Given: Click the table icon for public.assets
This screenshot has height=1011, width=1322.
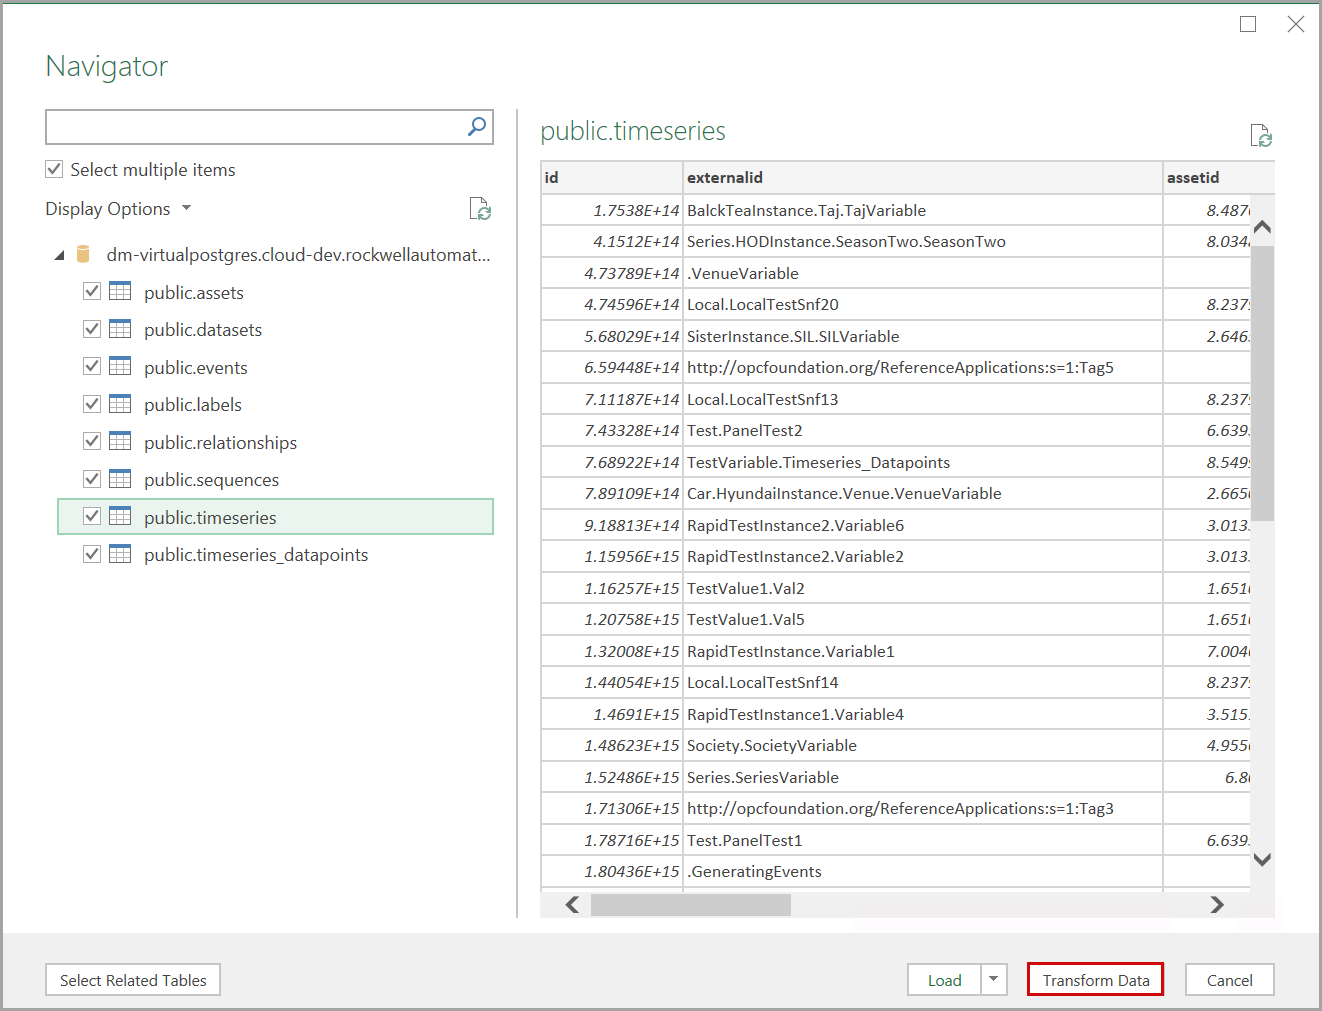Looking at the screenshot, I should 120,292.
